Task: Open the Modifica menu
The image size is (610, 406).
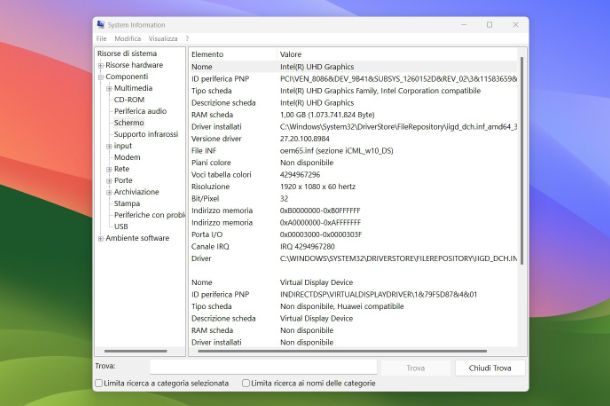Action: 128,38
